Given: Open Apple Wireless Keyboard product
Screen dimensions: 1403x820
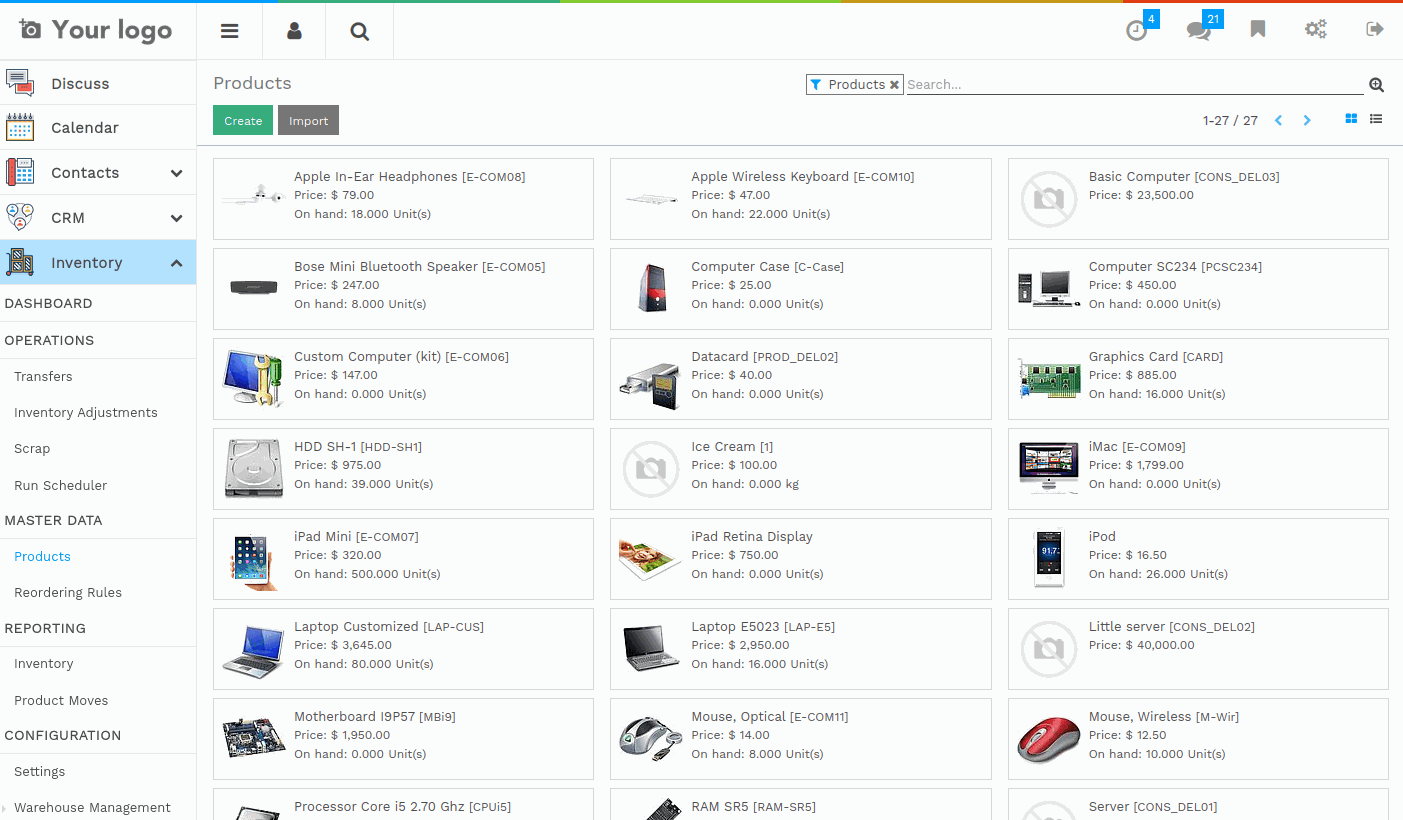Looking at the screenshot, I should pyautogui.click(x=800, y=199).
